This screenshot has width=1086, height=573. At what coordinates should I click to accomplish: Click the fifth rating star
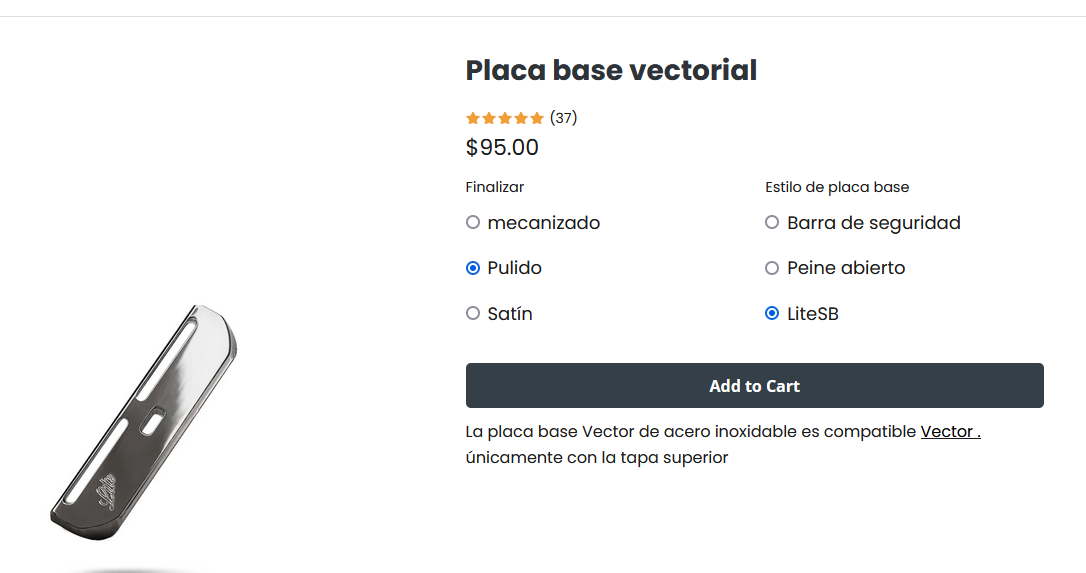pos(537,118)
